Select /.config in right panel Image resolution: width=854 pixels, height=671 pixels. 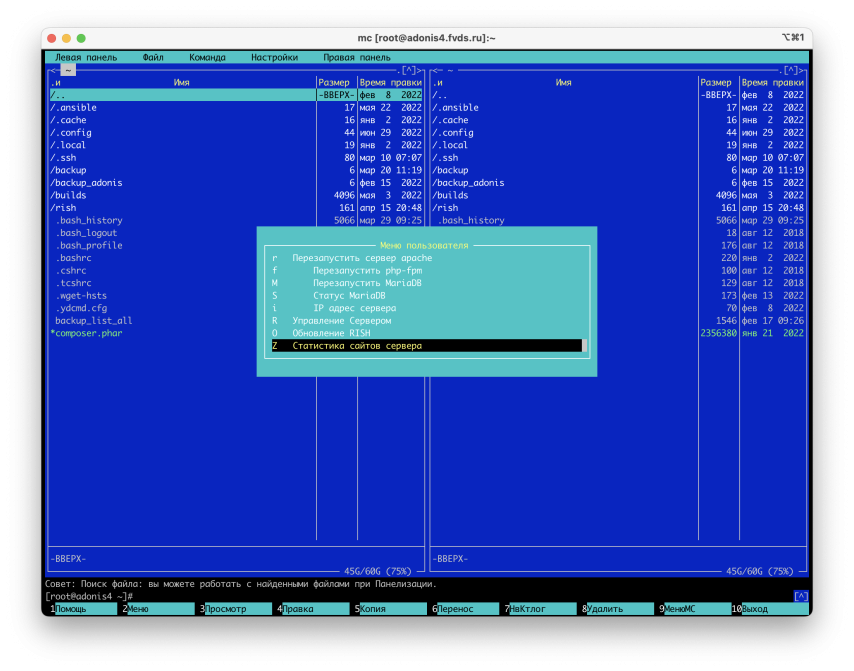pyautogui.click(x=618, y=133)
